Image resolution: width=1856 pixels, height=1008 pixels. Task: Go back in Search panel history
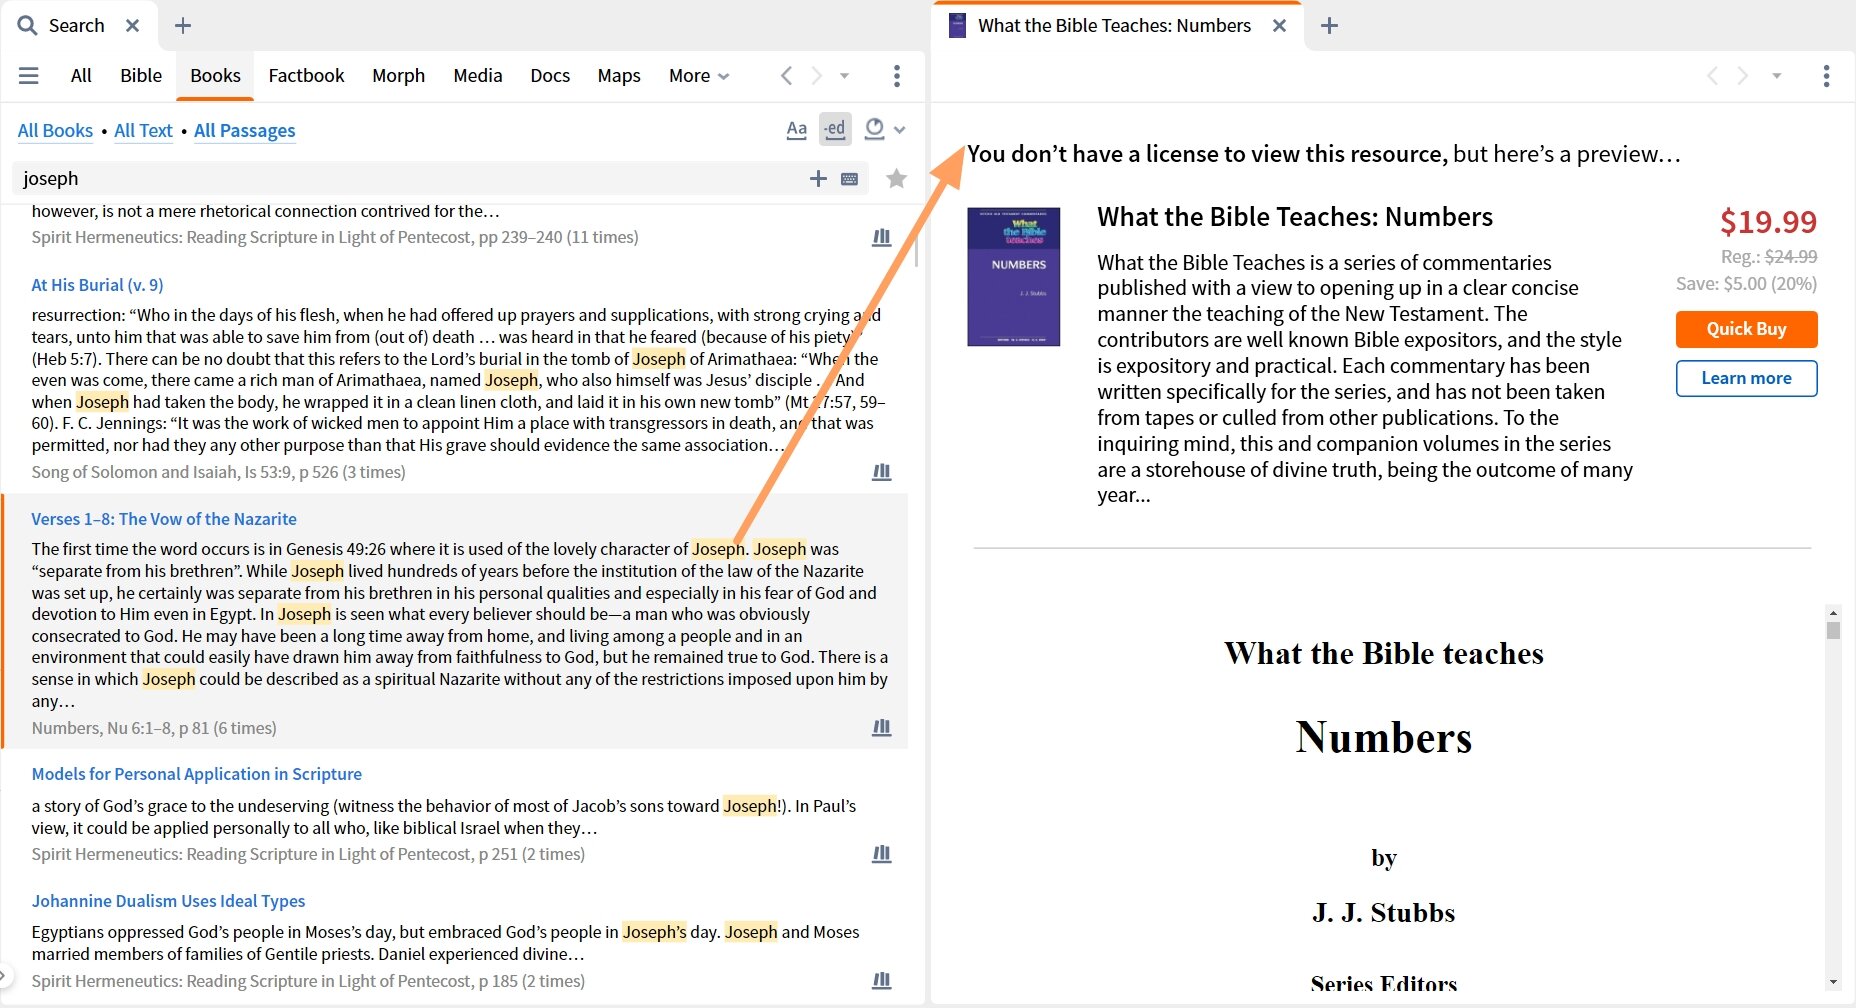pyautogui.click(x=787, y=76)
